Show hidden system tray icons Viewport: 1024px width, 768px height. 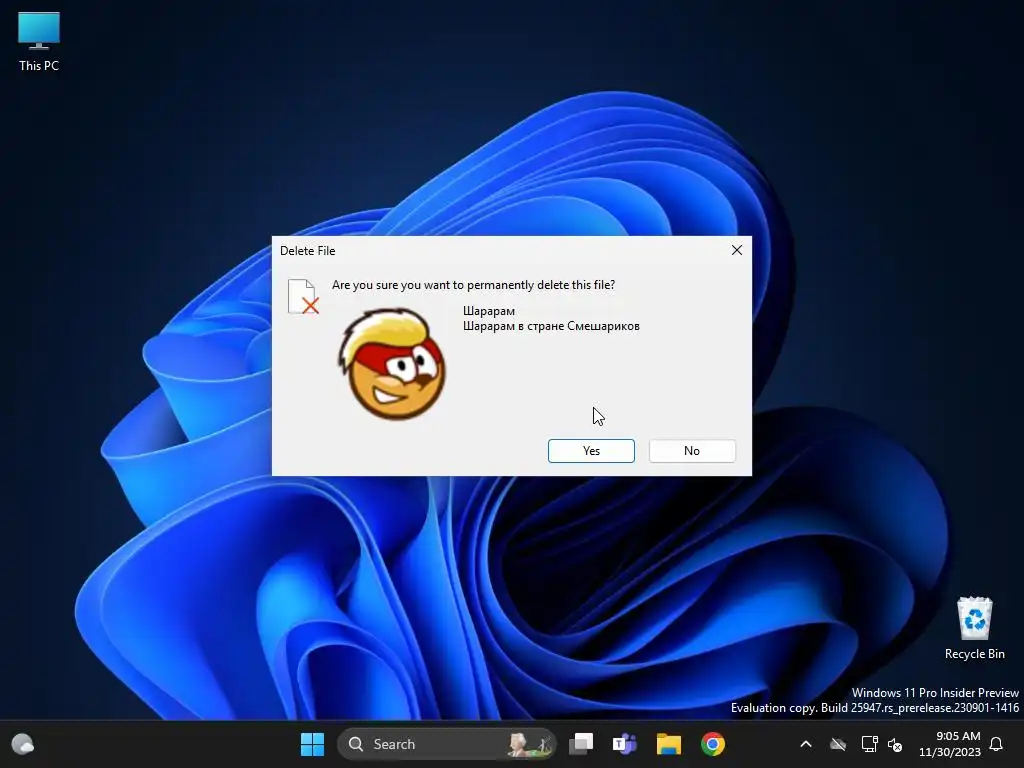(806, 744)
